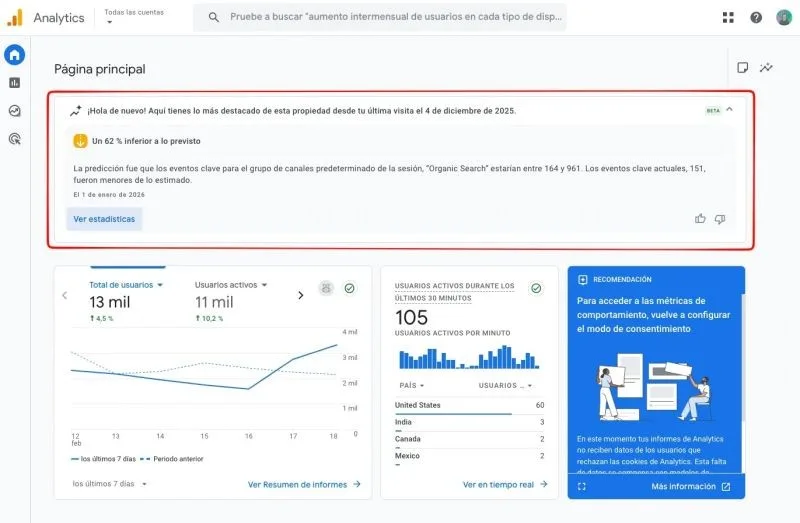Click the data quality check icon on users card
Screen dimensions: 800x523
pos(349,288)
